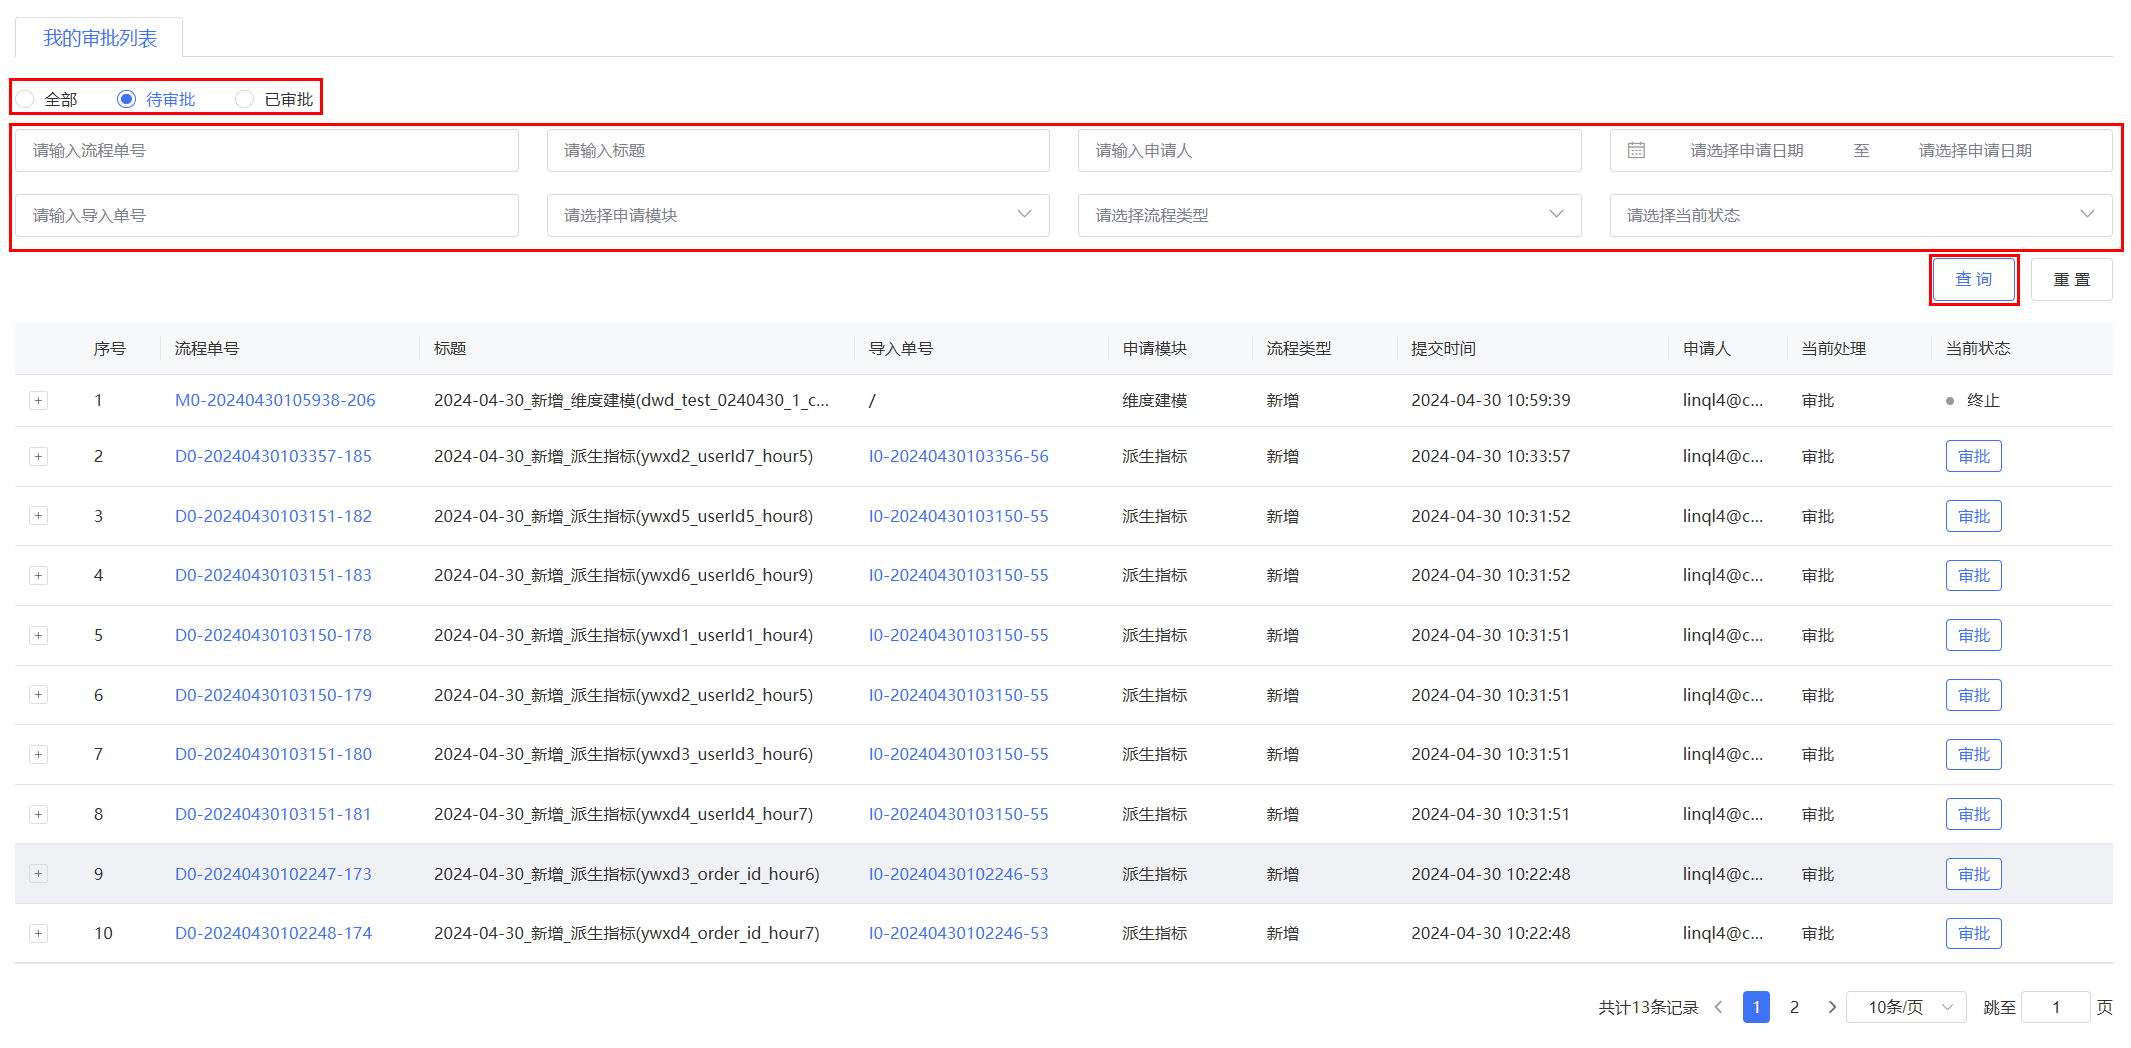2131x1048 pixels.
Task: Click 审批 button in row 9
Action: pyautogui.click(x=1973, y=874)
